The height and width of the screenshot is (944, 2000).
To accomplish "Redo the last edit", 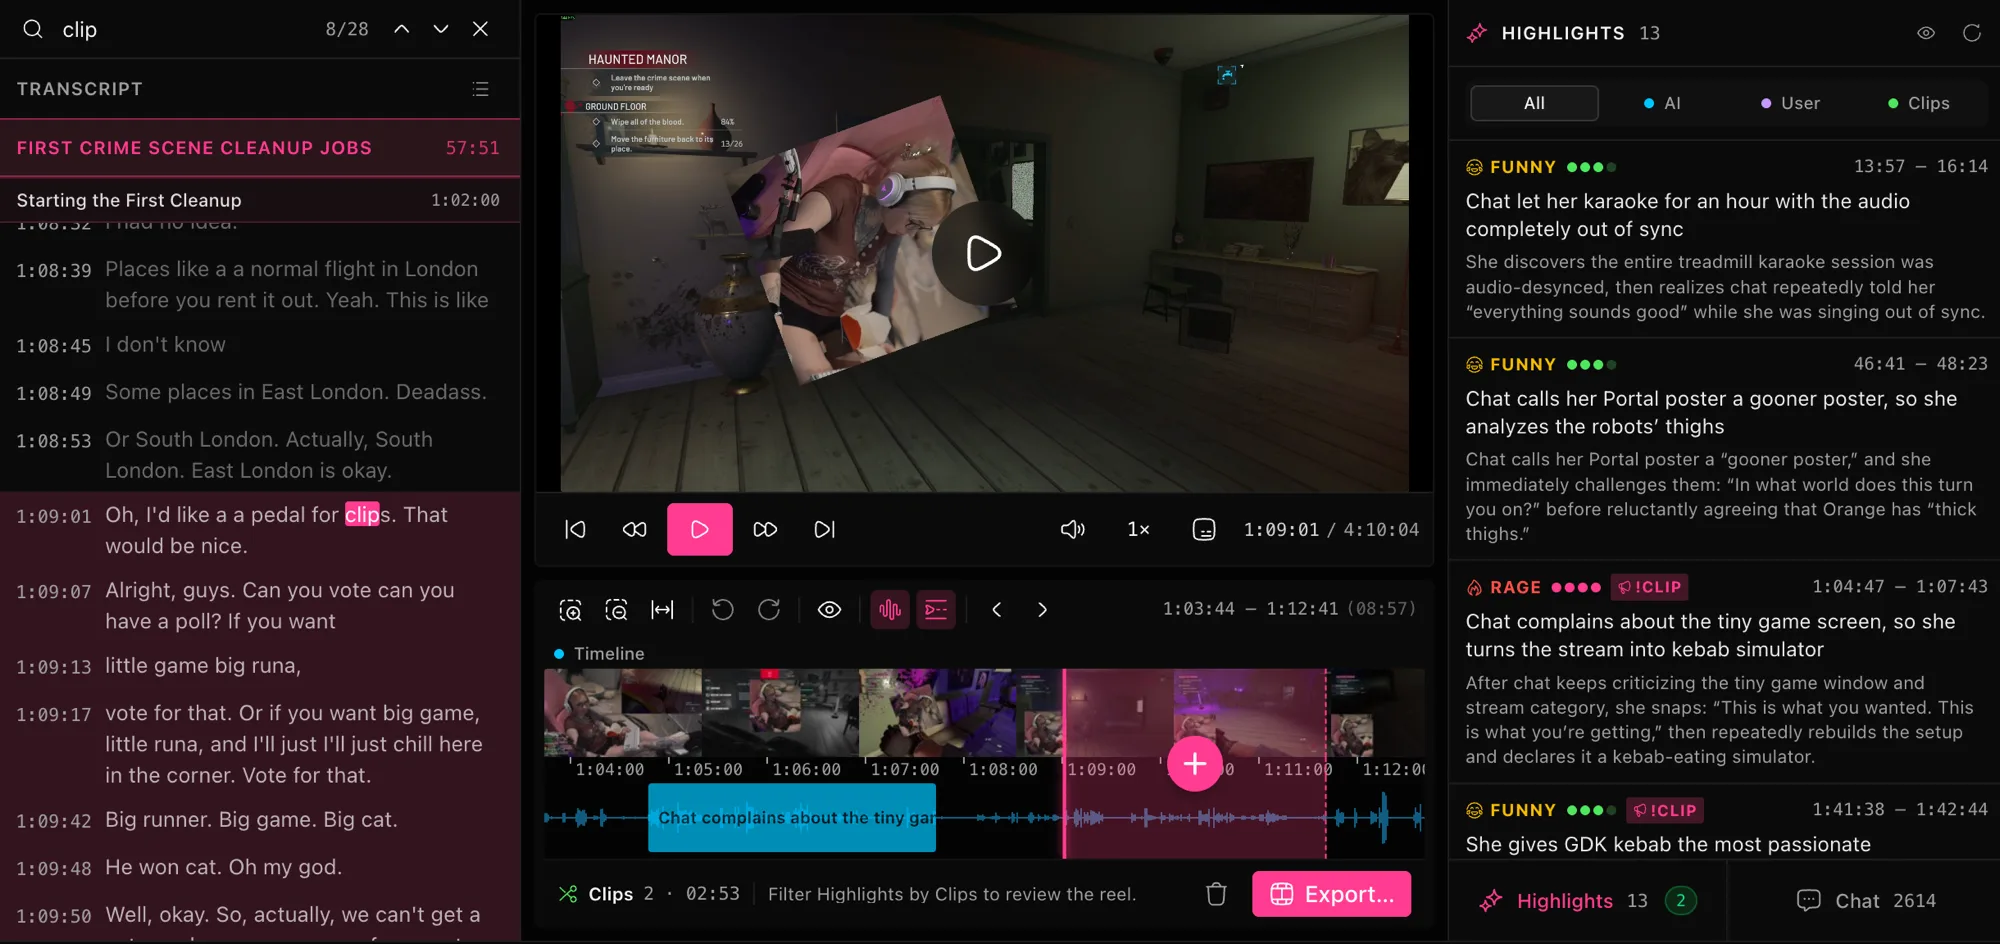I will coord(768,610).
